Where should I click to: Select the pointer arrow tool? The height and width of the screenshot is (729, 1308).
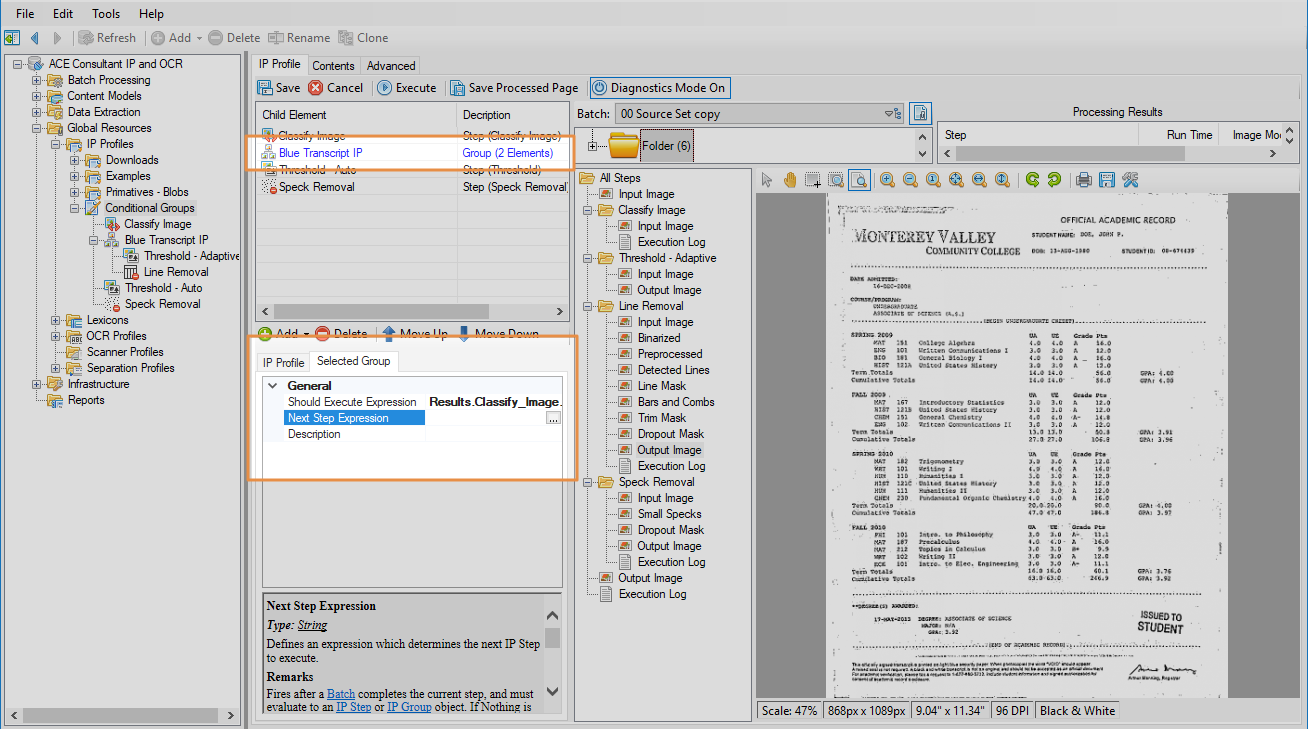767,180
